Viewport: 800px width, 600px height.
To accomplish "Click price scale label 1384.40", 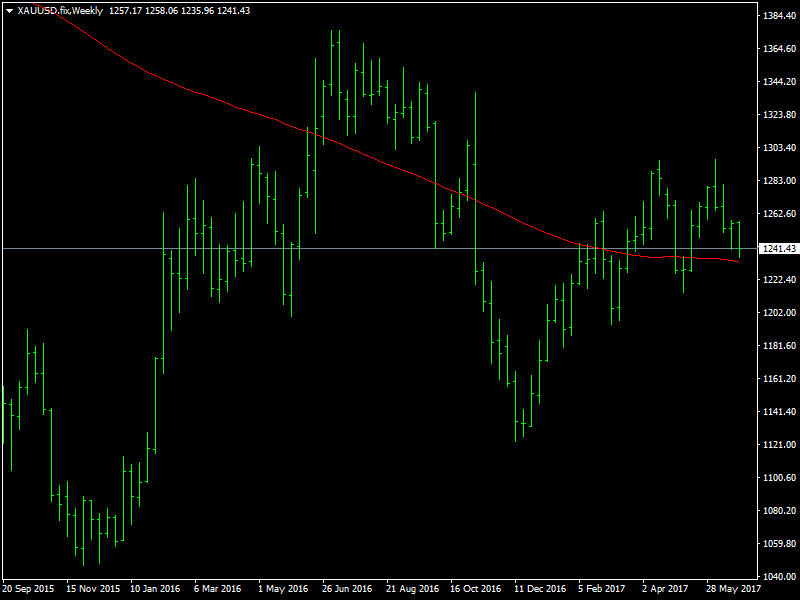I will 779,16.
